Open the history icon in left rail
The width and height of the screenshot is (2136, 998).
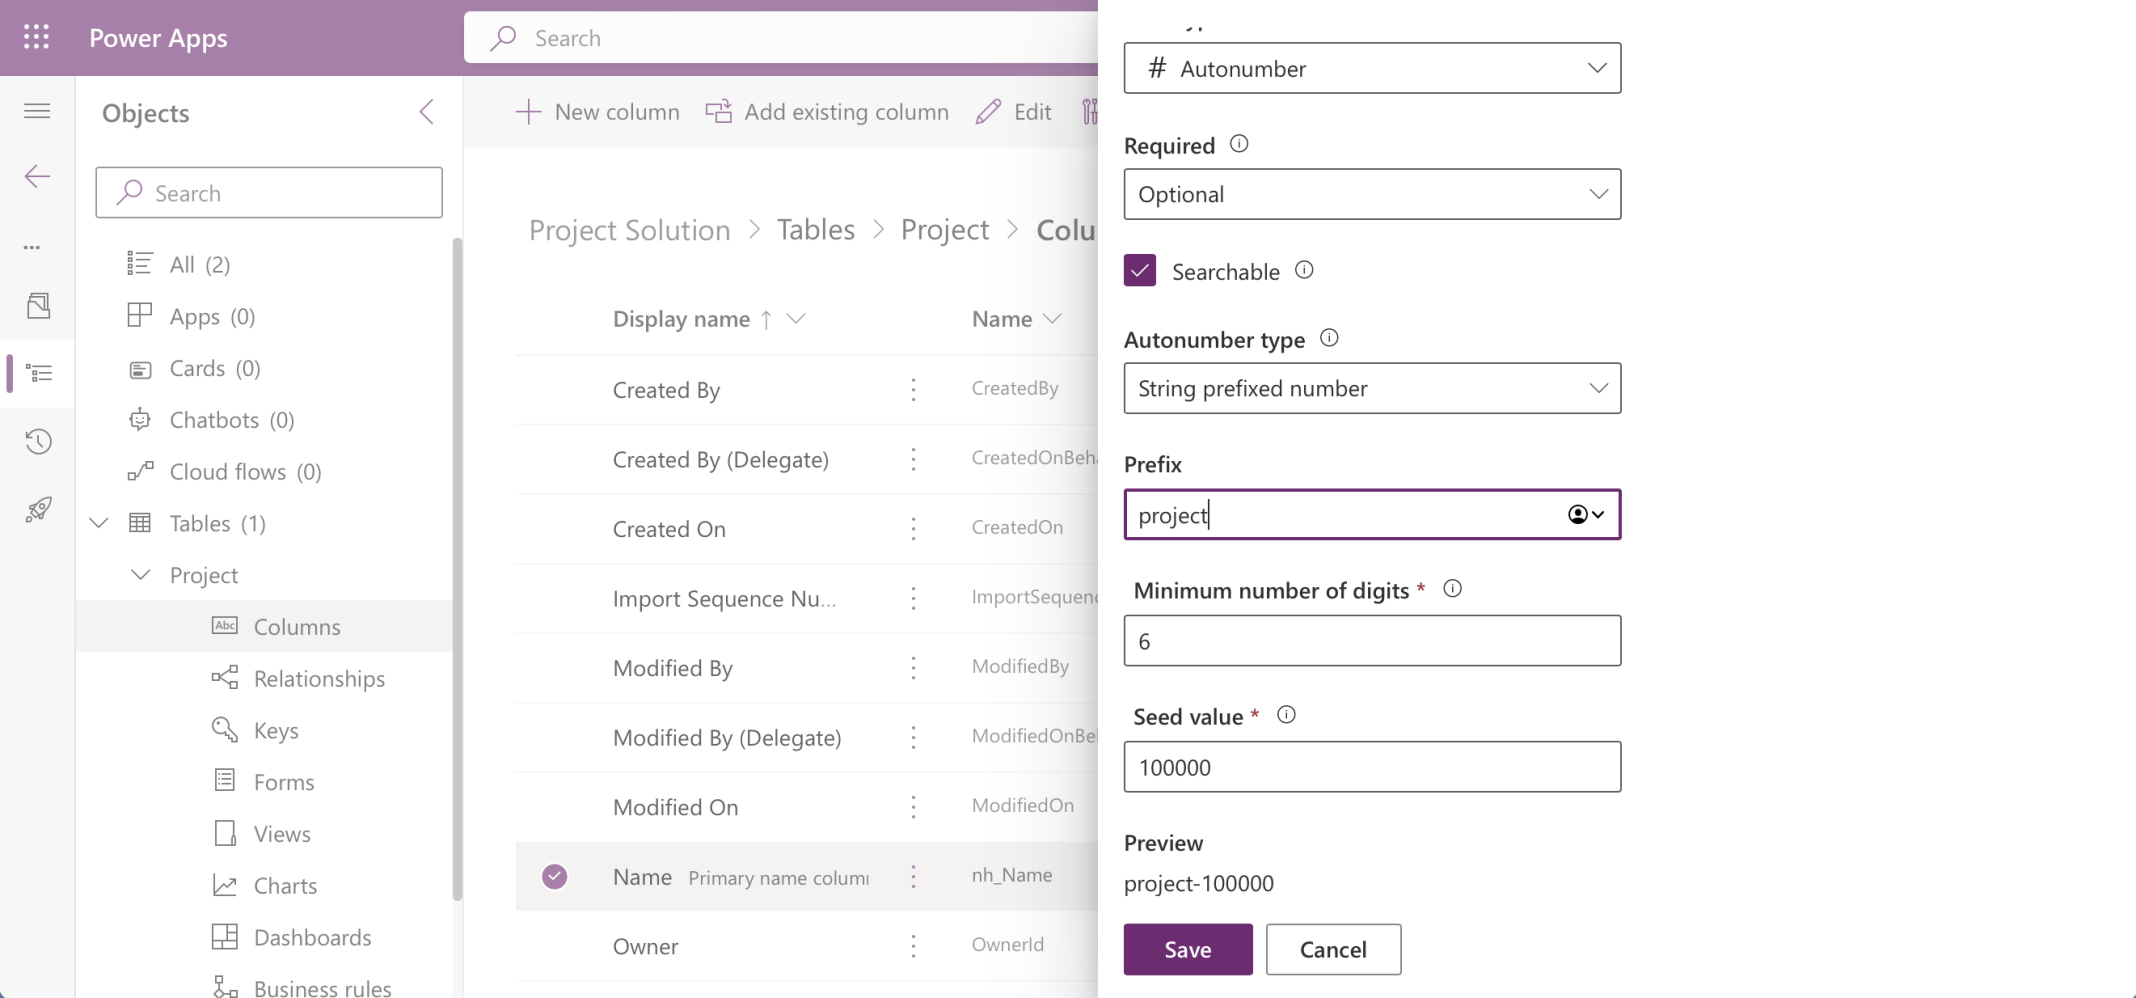[38, 441]
